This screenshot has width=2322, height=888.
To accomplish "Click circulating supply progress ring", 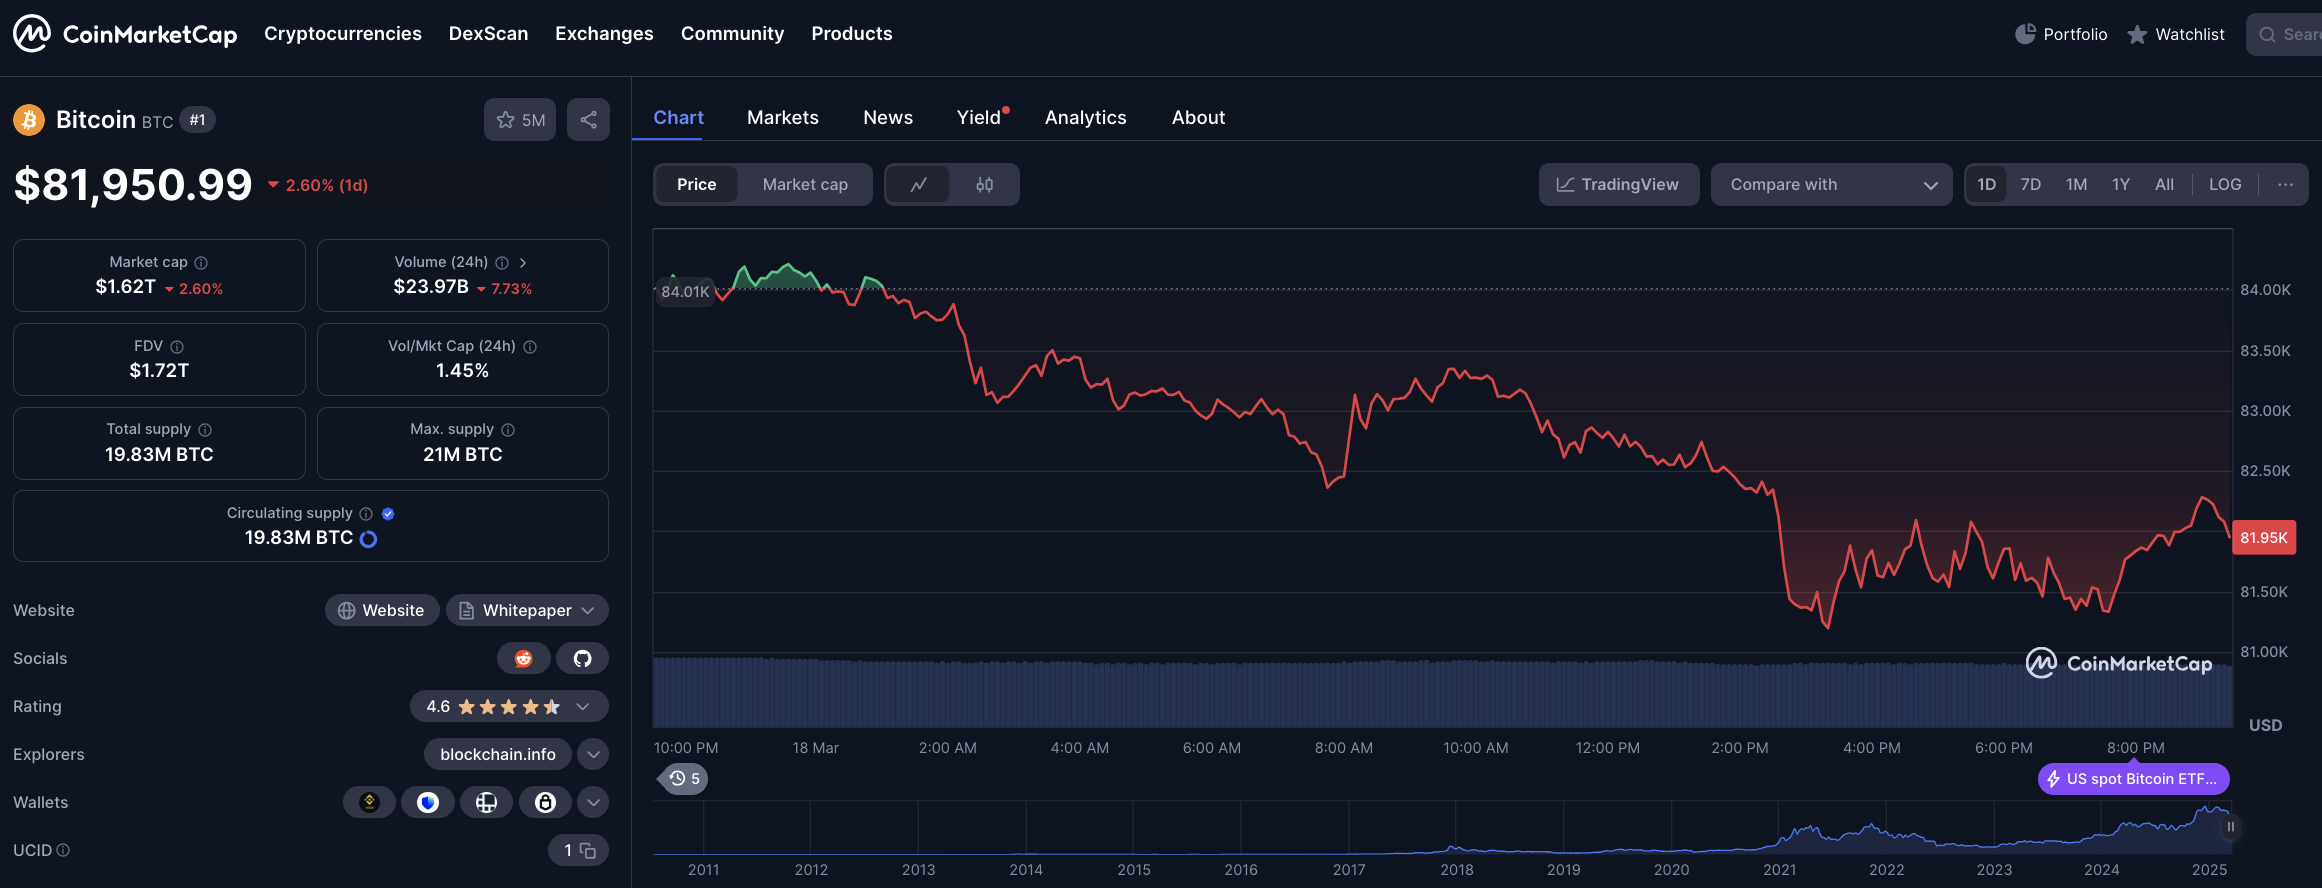I will 368,539.
